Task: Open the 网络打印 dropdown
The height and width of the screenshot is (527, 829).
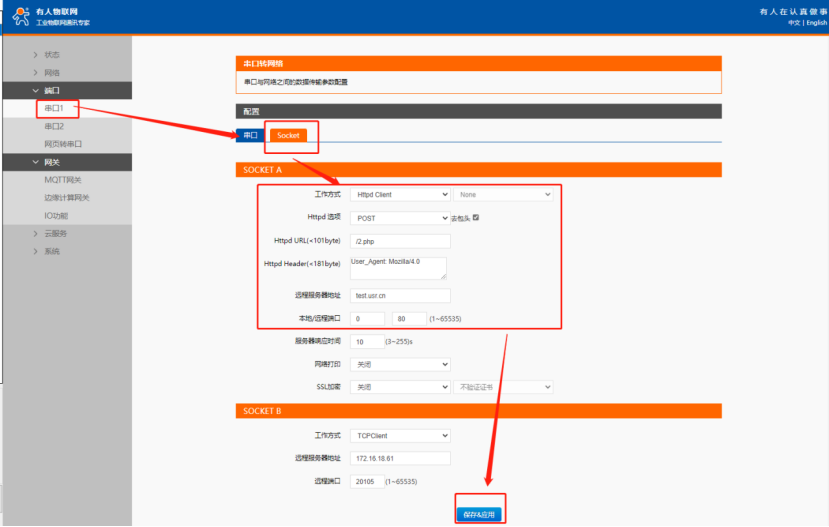Action: [399, 364]
